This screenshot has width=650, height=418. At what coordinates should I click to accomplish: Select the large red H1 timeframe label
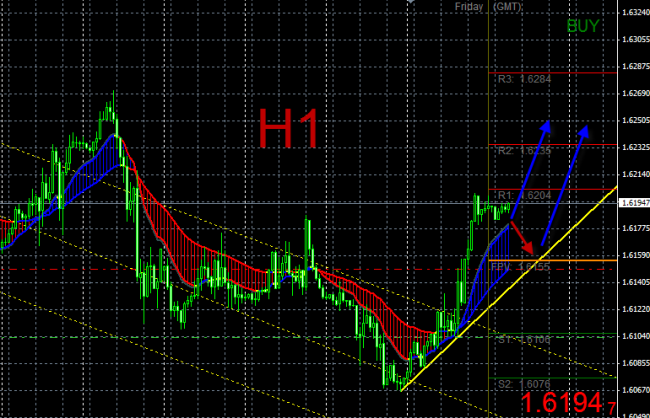289,128
